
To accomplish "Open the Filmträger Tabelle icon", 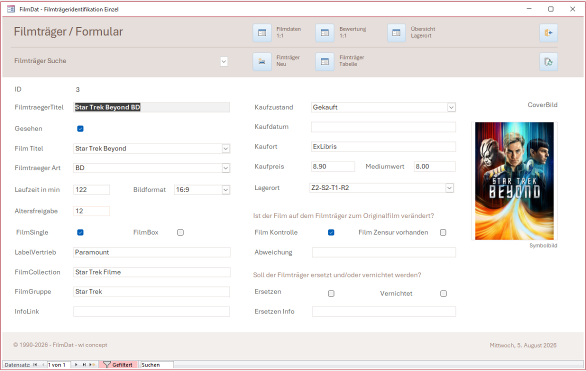I will (325, 62).
